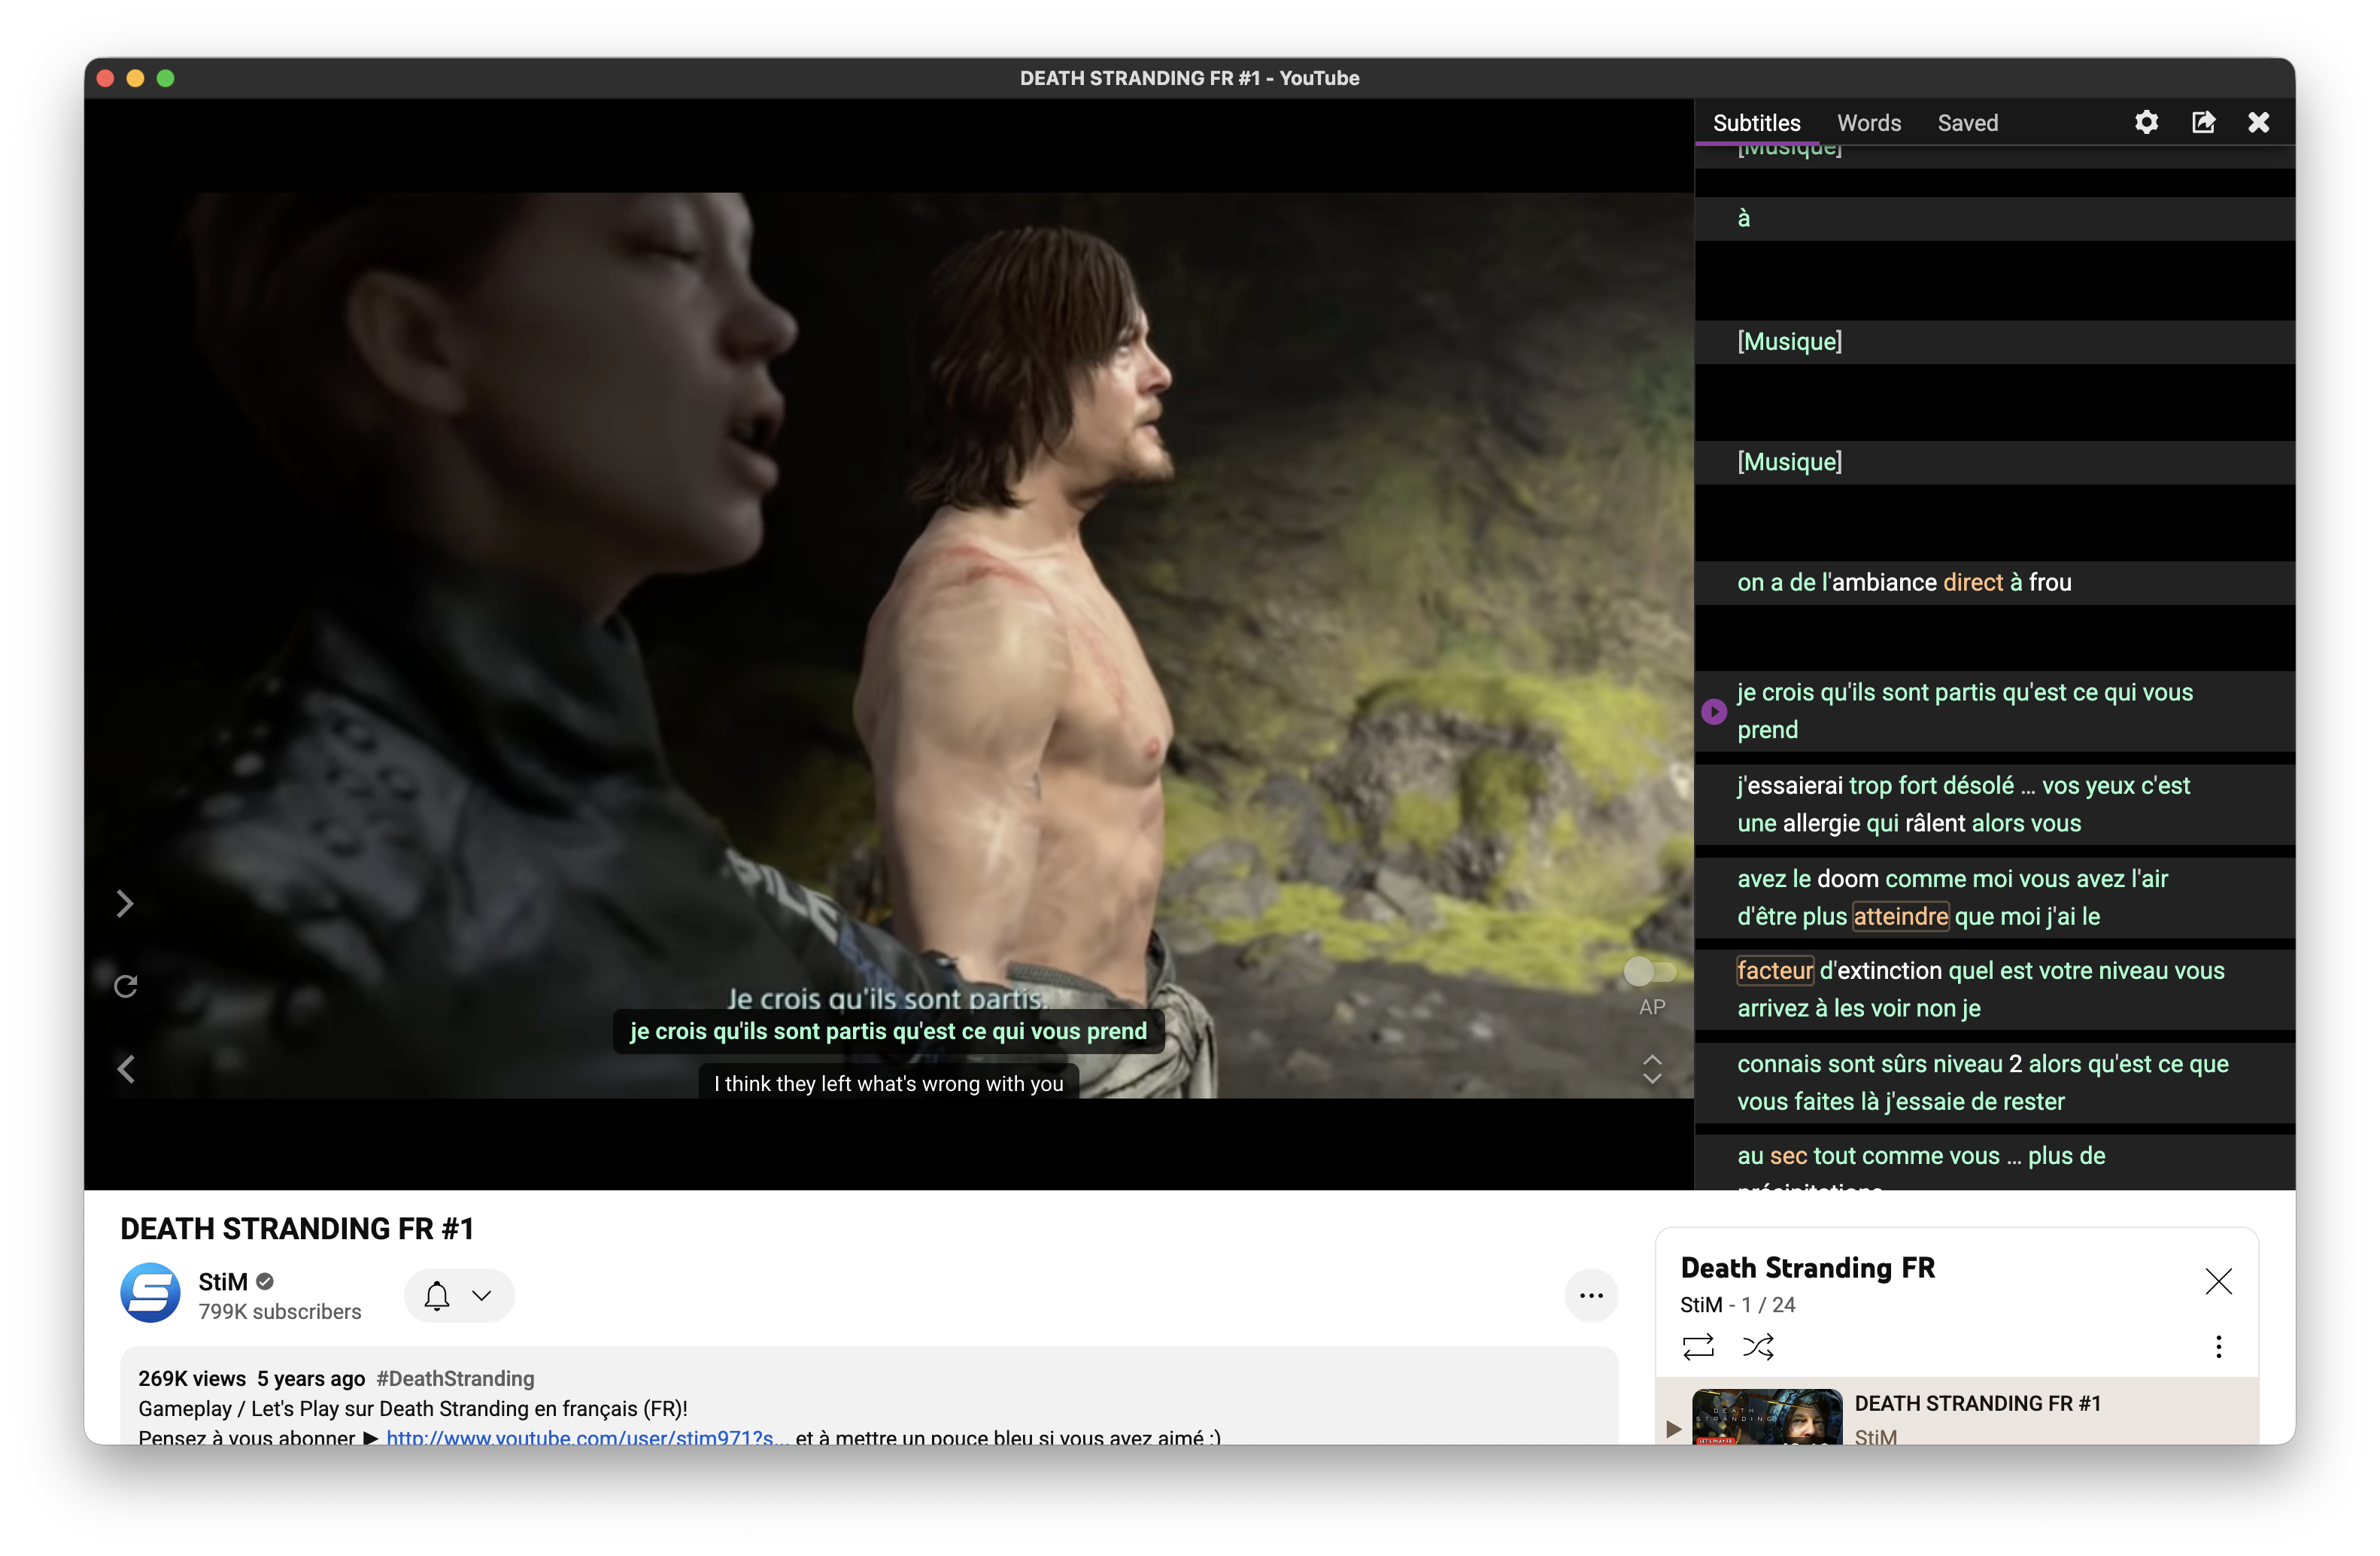Open the StiM channel avatar

[150, 1294]
